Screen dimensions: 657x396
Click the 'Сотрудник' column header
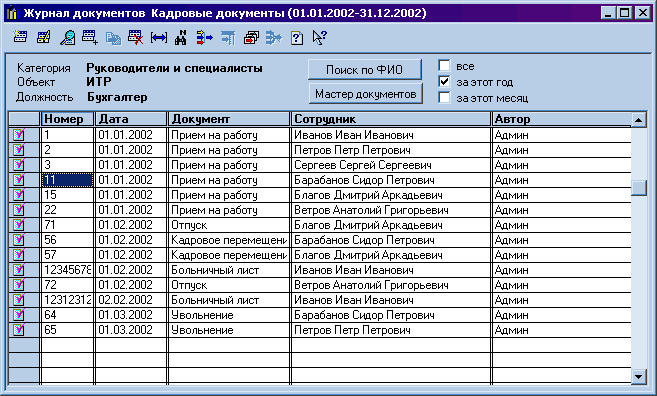pos(391,119)
